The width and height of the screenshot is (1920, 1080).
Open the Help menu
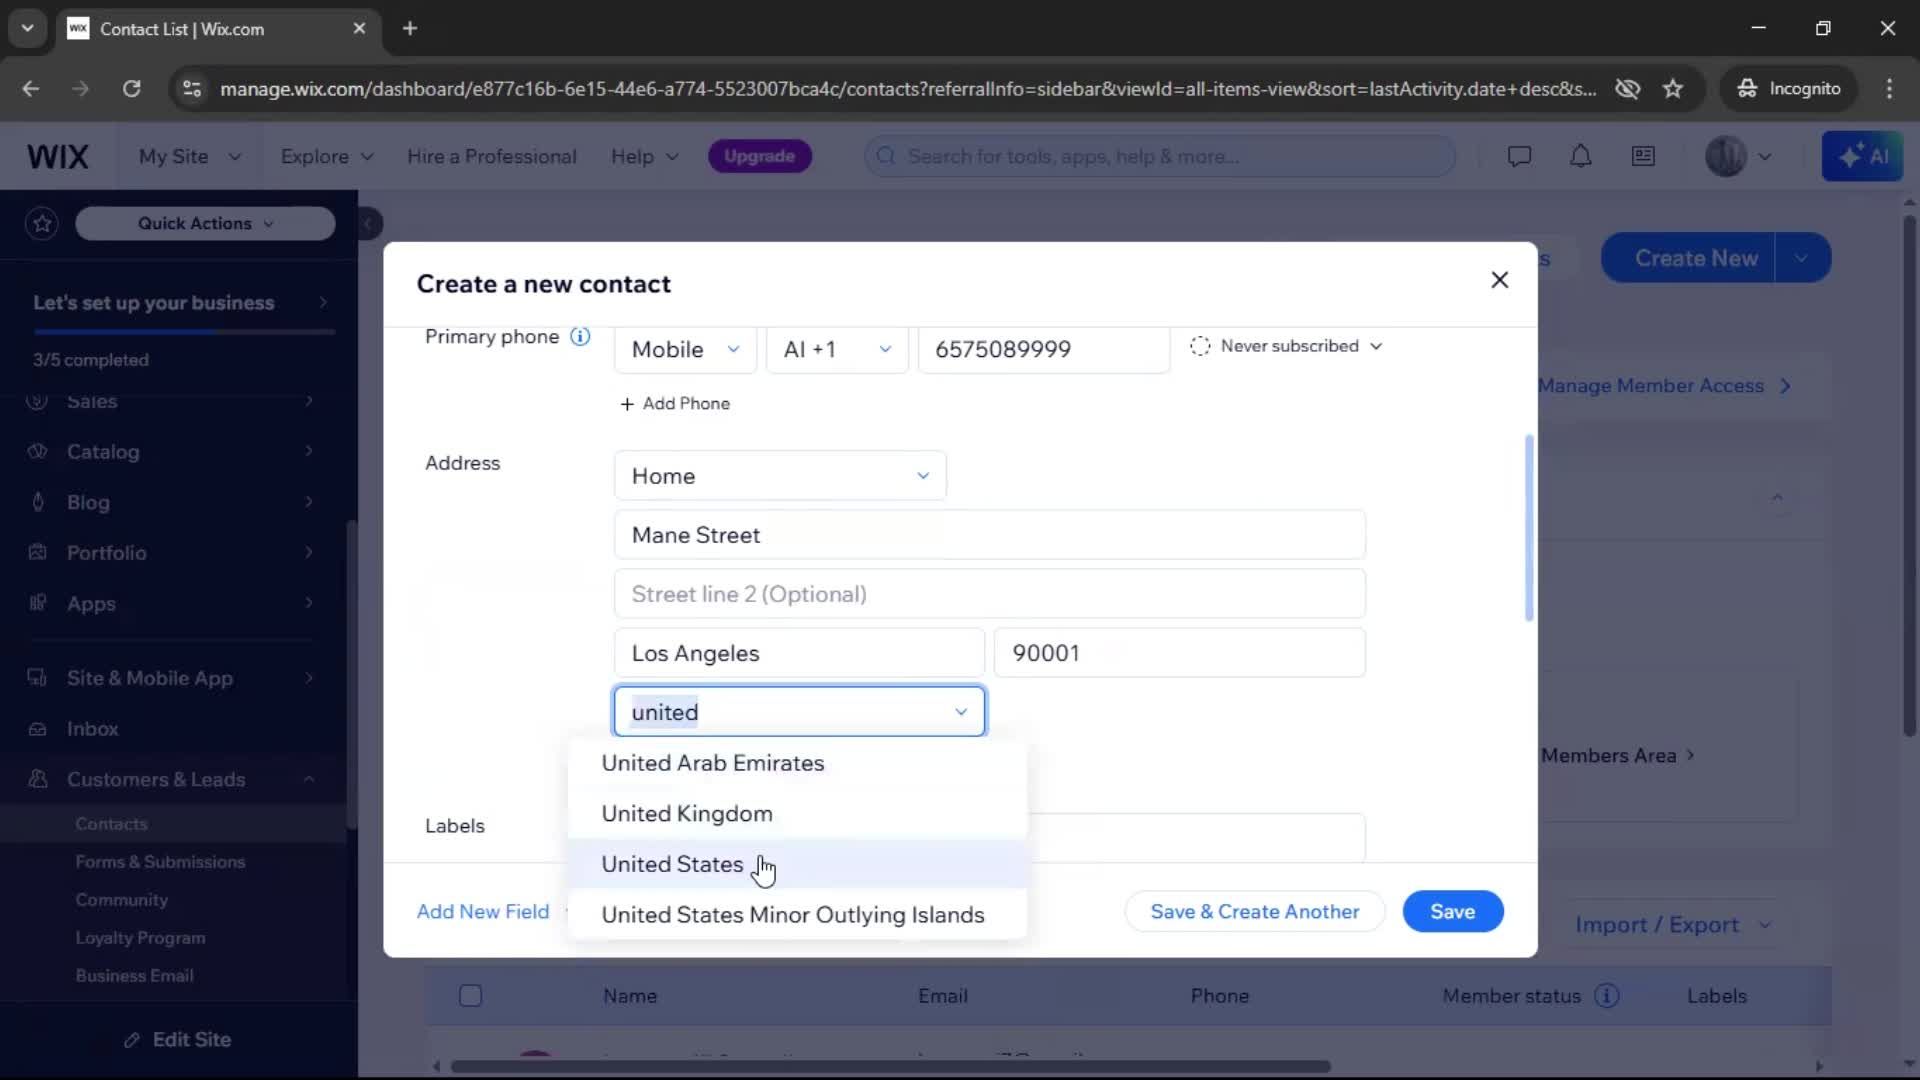pos(645,157)
